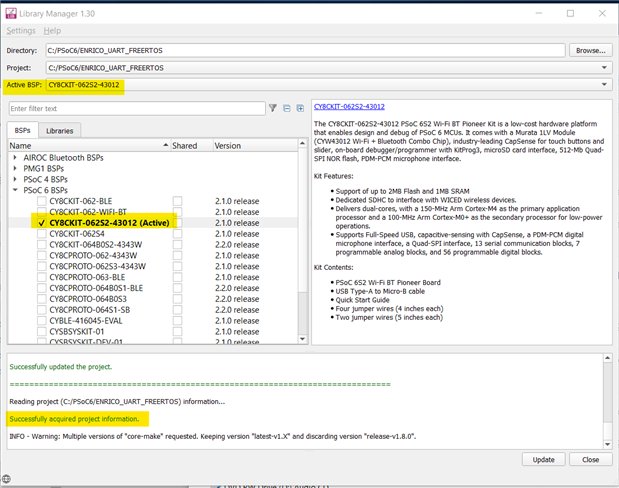Check the CY8CKIT-062-BLE checkbox
The image size is (619, 488).
click(x=41, y=201)
